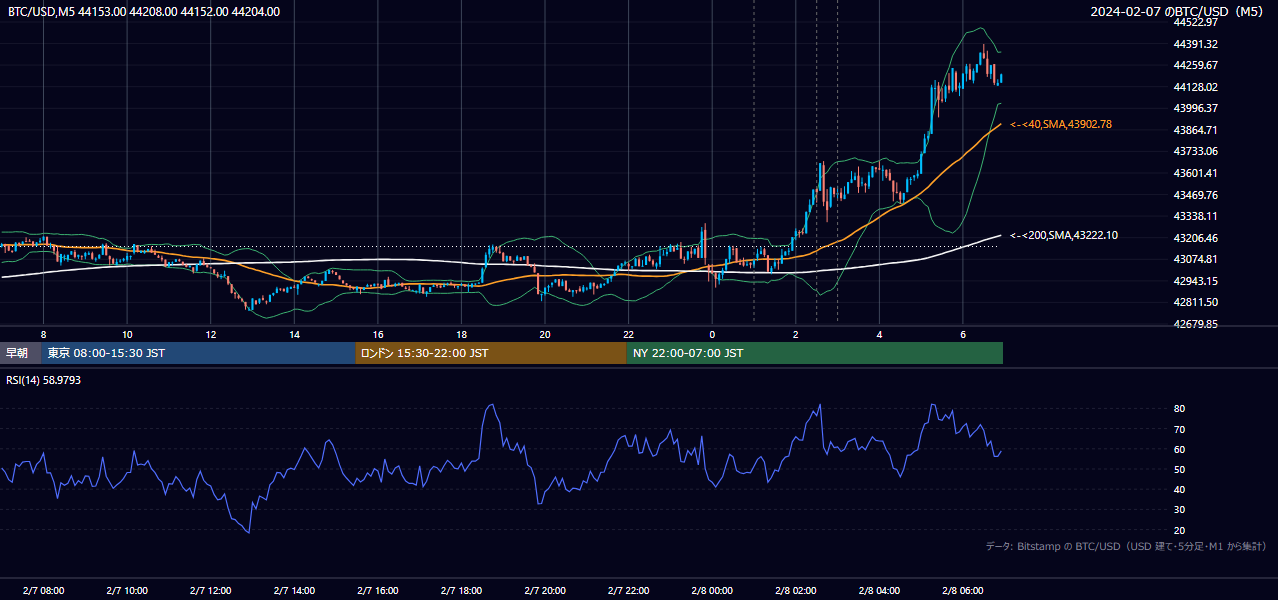Select the 43733.06 price level
1278x600 pixels.
pos(1195,151)
